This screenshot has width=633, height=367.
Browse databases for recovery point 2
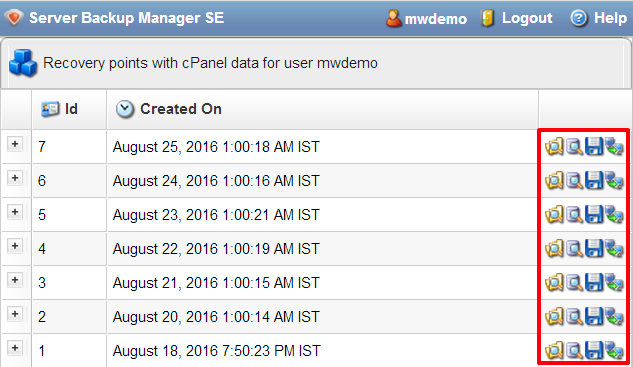574,316
